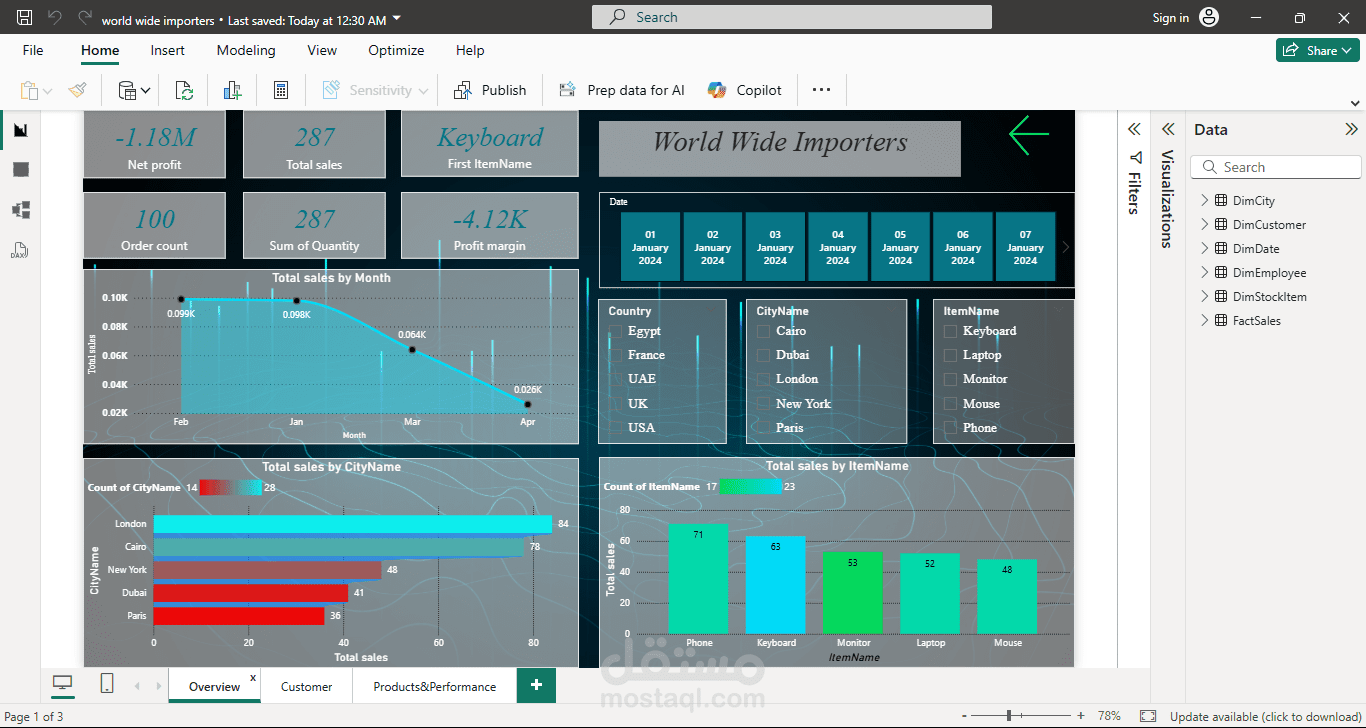Click the New measure calculator icon
The image size is (1366, 728).
coord(281,90)
